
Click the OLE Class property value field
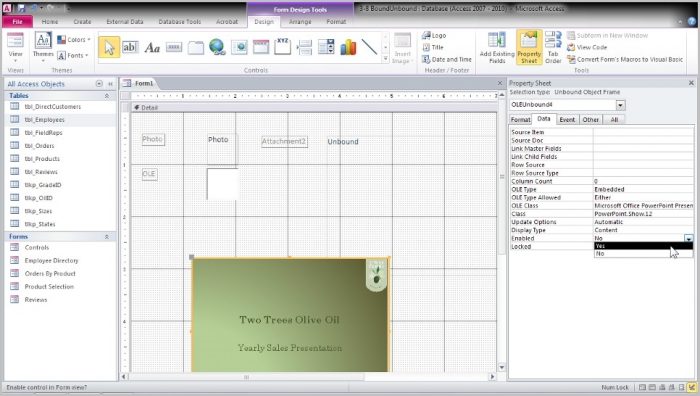click(x=643, y=206)
